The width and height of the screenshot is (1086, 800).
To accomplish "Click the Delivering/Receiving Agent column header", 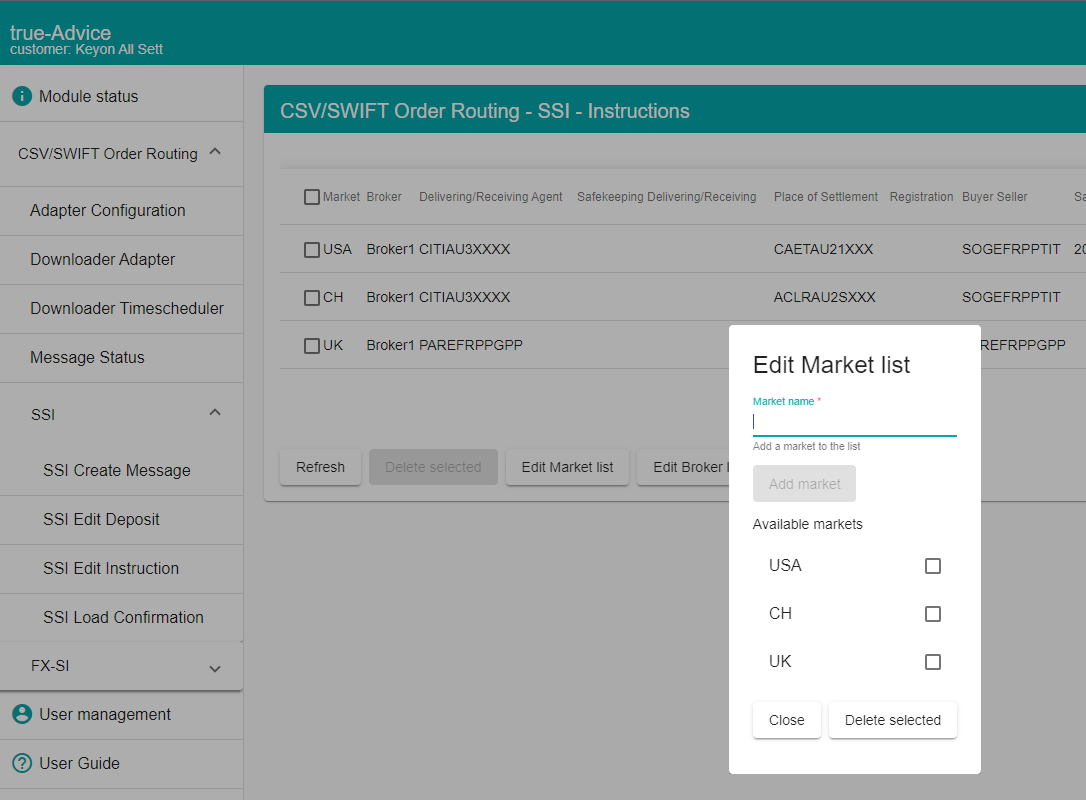I will (490, 197).
